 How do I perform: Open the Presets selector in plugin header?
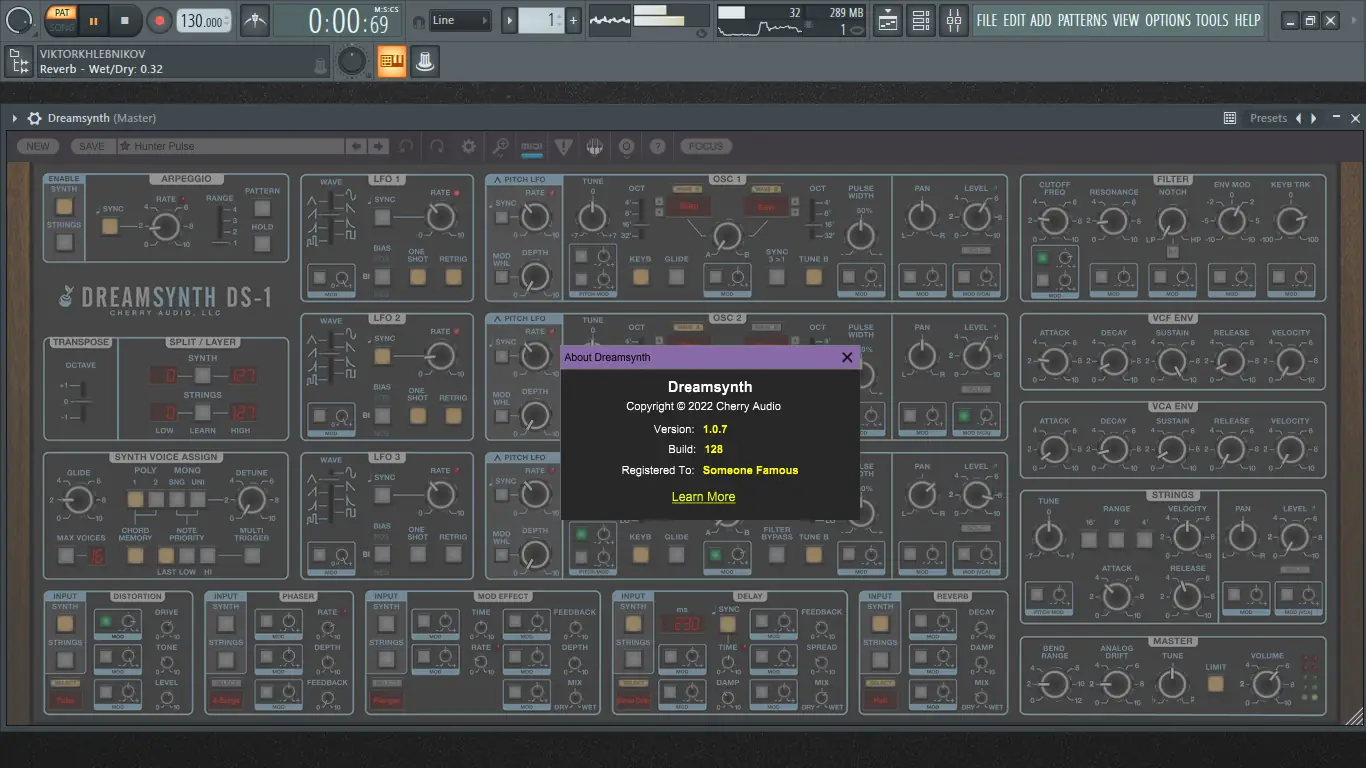pyautogui.click(x=1268, y=118)
